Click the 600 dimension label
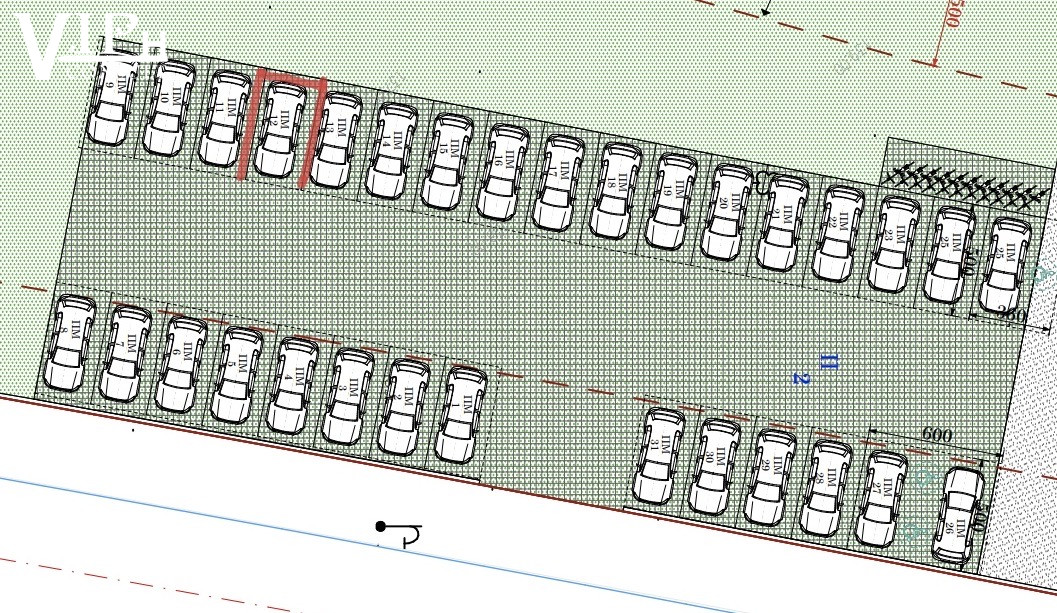This screenshot has width=1057, height=613. (936, 436)
